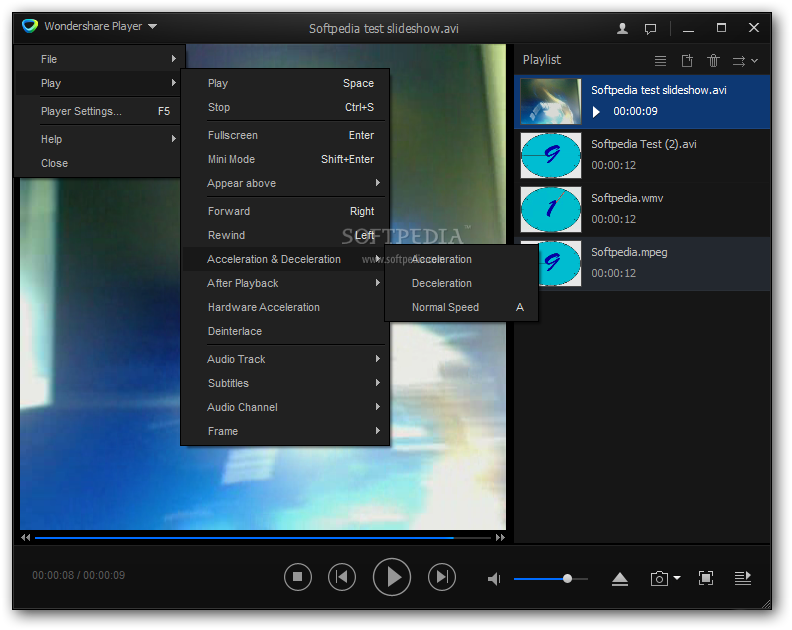Open the snapshot options dropdown arrow
This screenshot has width=792, height=630.
677,577
